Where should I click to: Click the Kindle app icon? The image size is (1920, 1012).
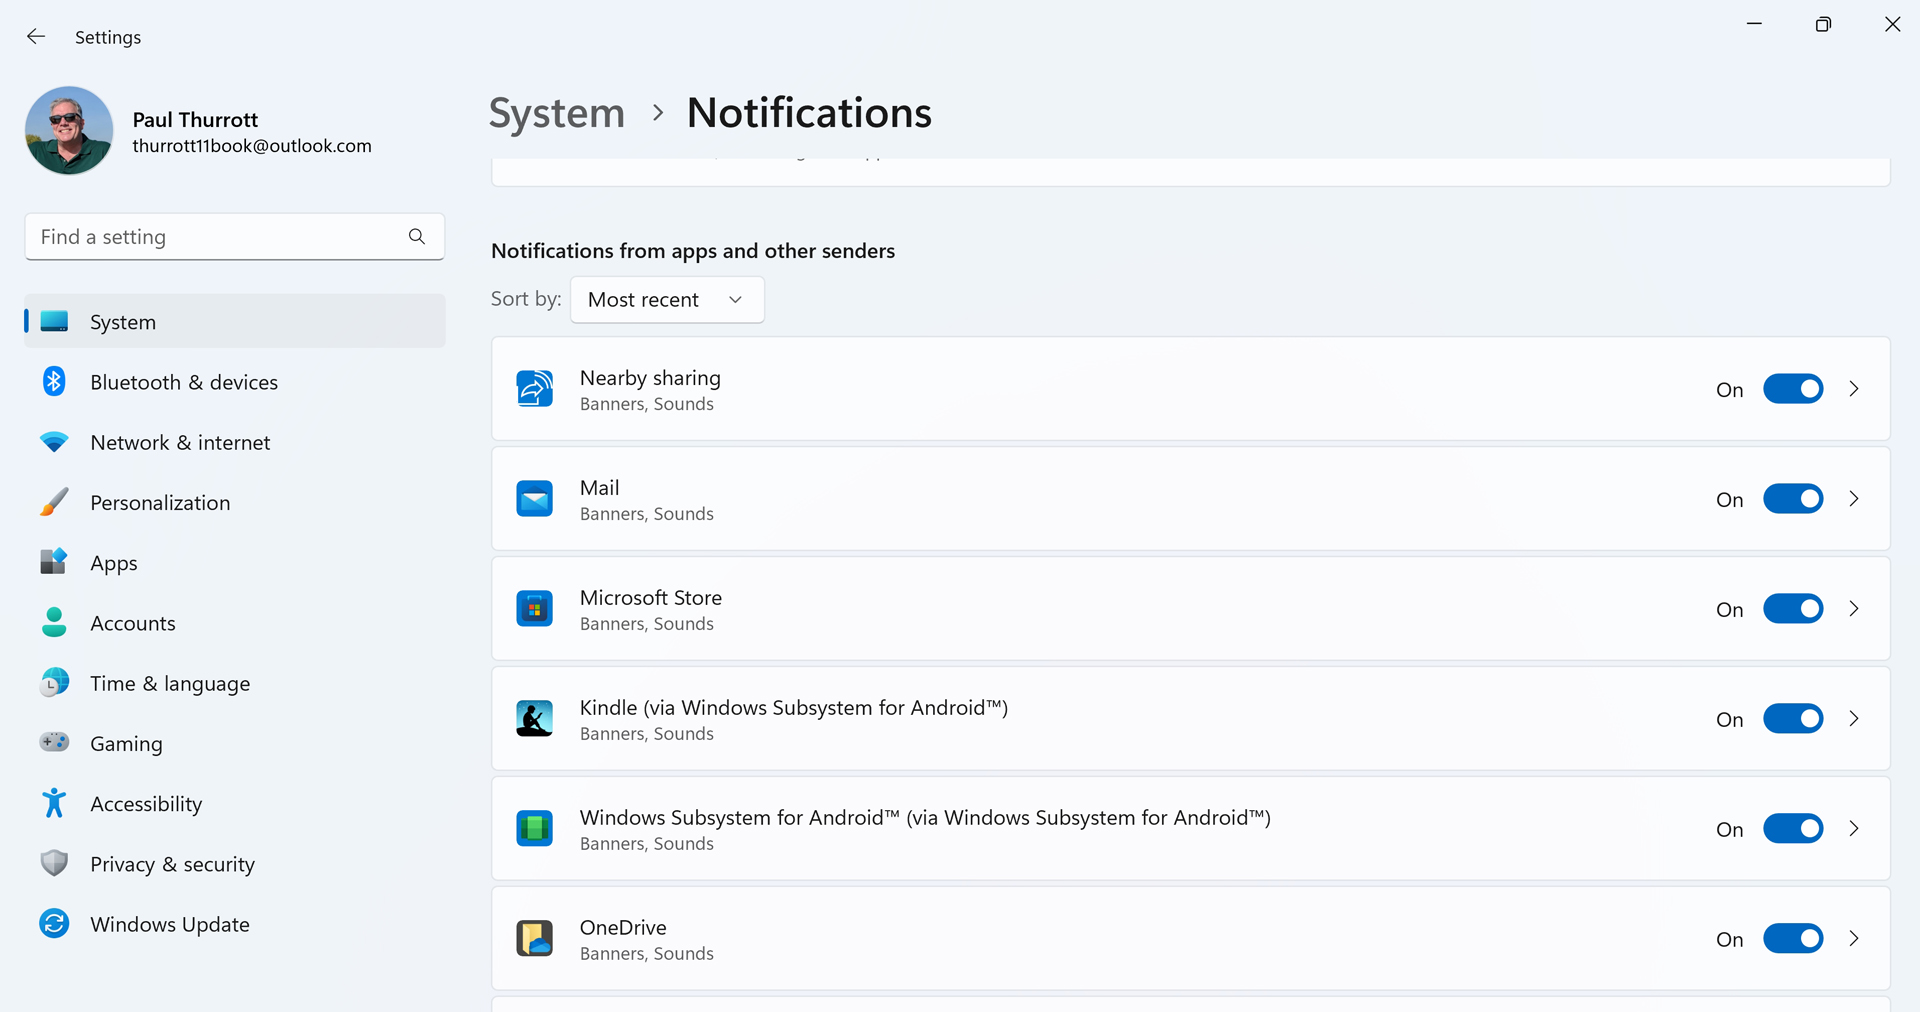tap(534, 719)
